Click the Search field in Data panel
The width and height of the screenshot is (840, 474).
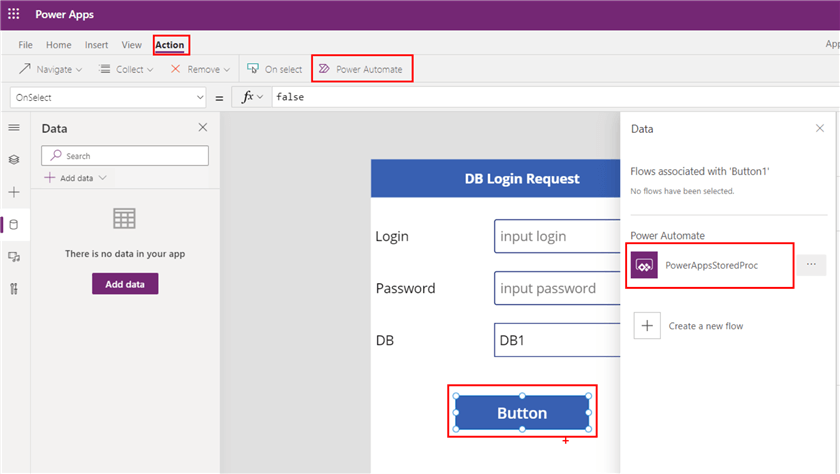(x=125, y=156)
